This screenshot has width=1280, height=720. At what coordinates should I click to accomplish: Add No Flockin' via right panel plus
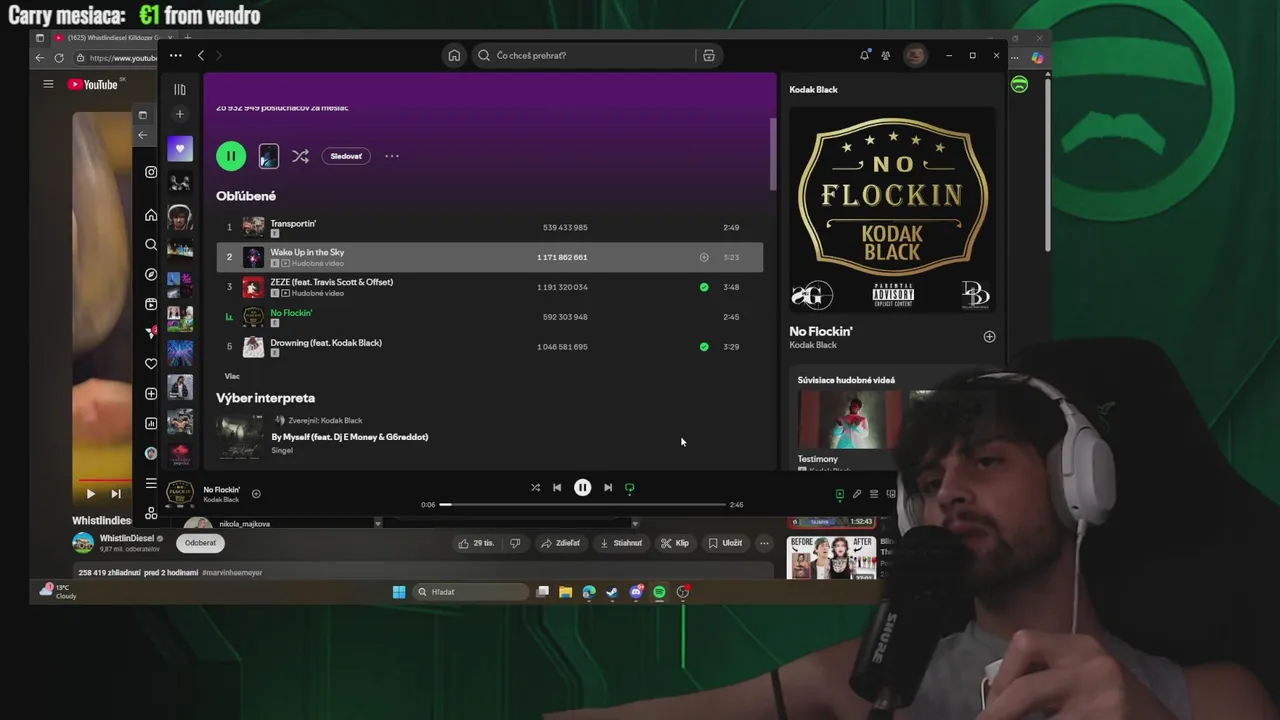989,337
